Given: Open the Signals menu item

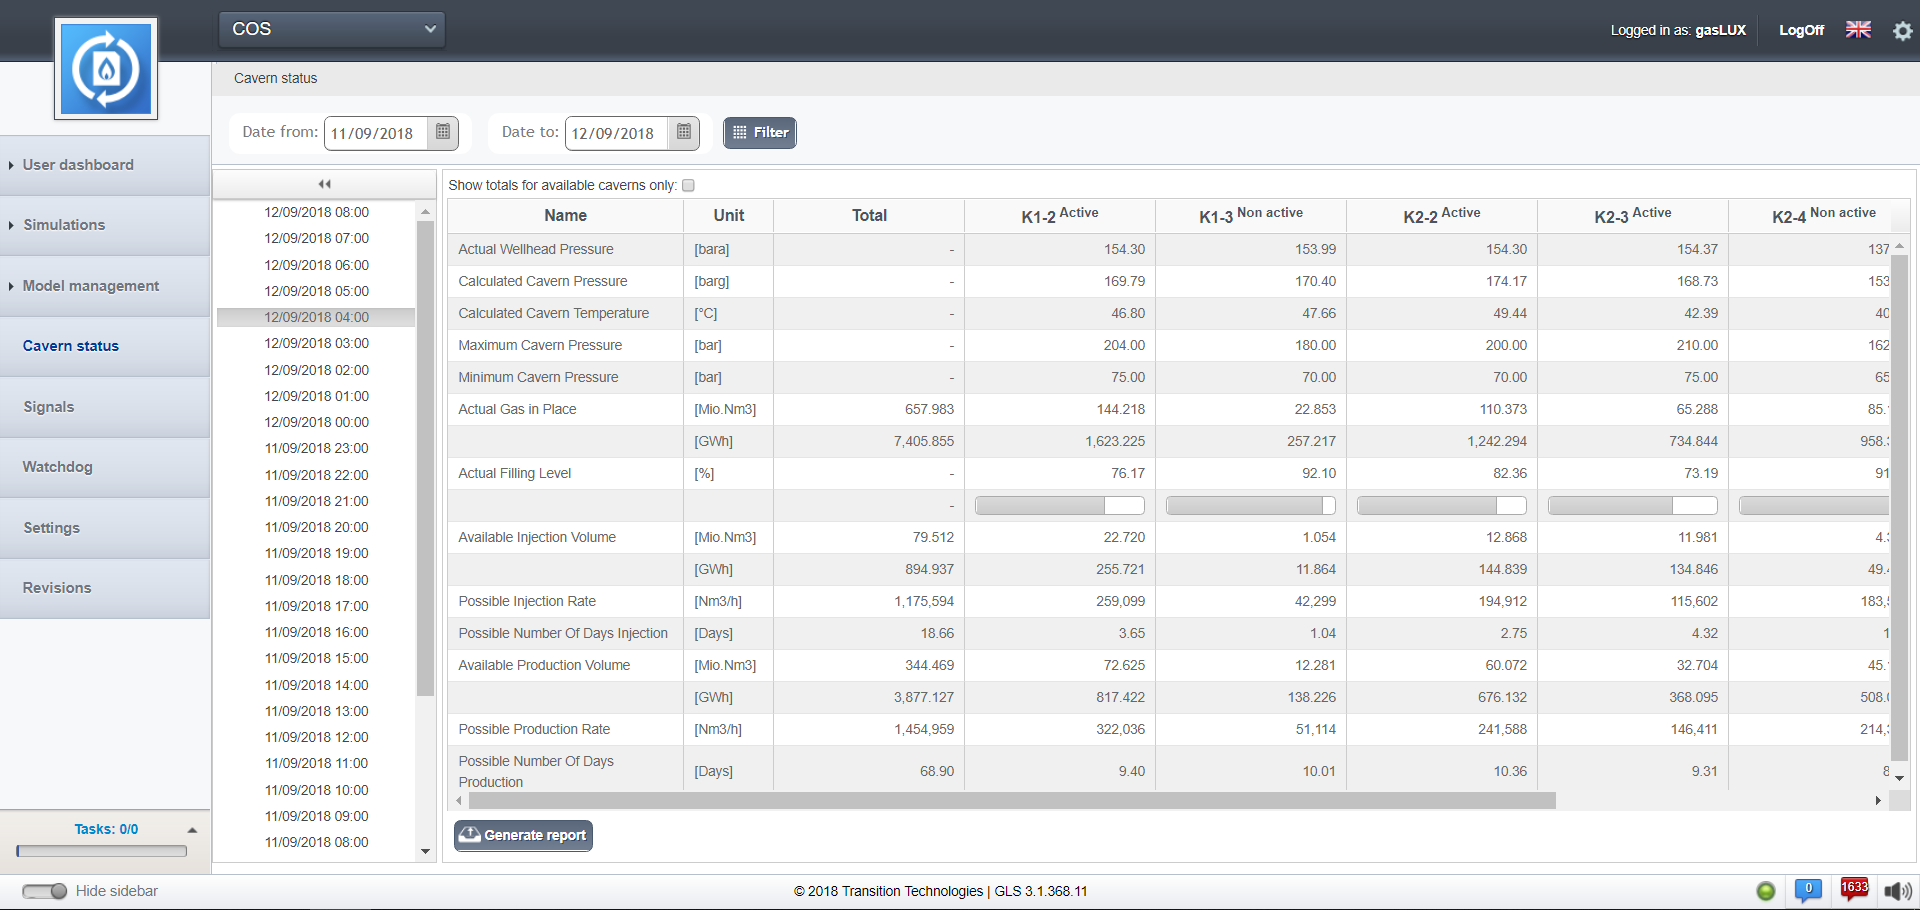Looking at the screenshot, I should tap(49, 407).
